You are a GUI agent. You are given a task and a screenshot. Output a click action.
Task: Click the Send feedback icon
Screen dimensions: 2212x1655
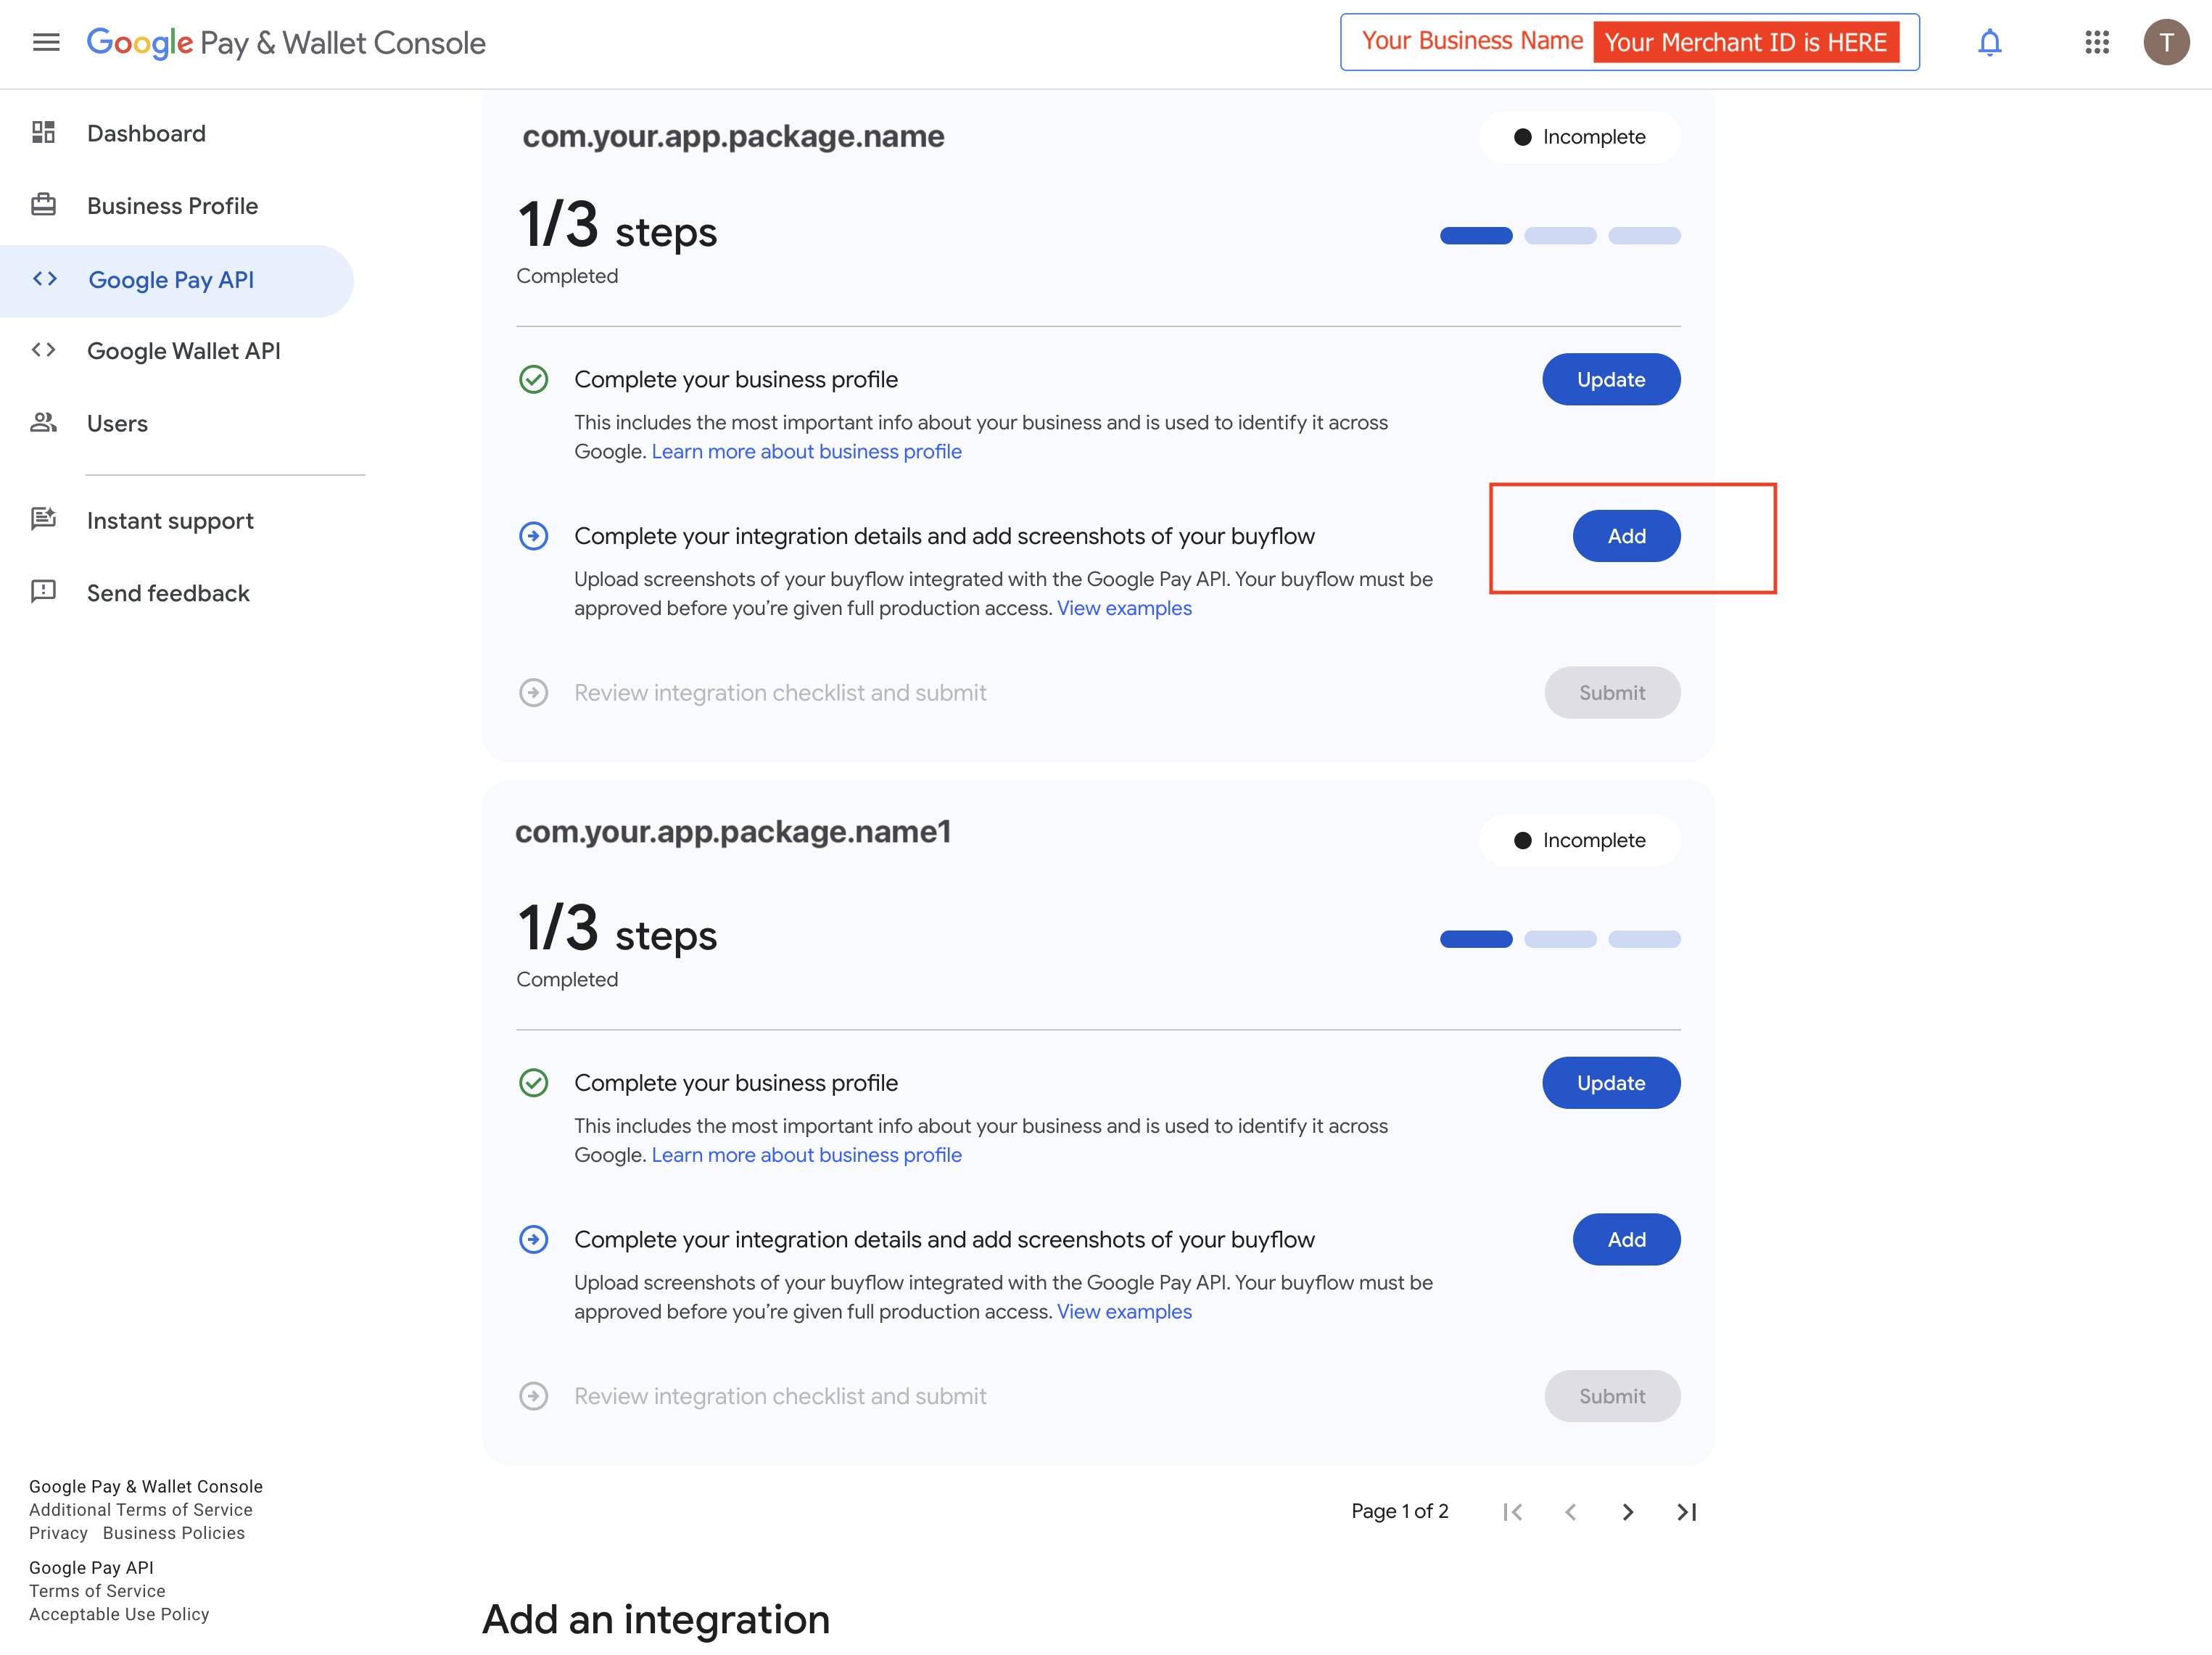pos(43,592)
